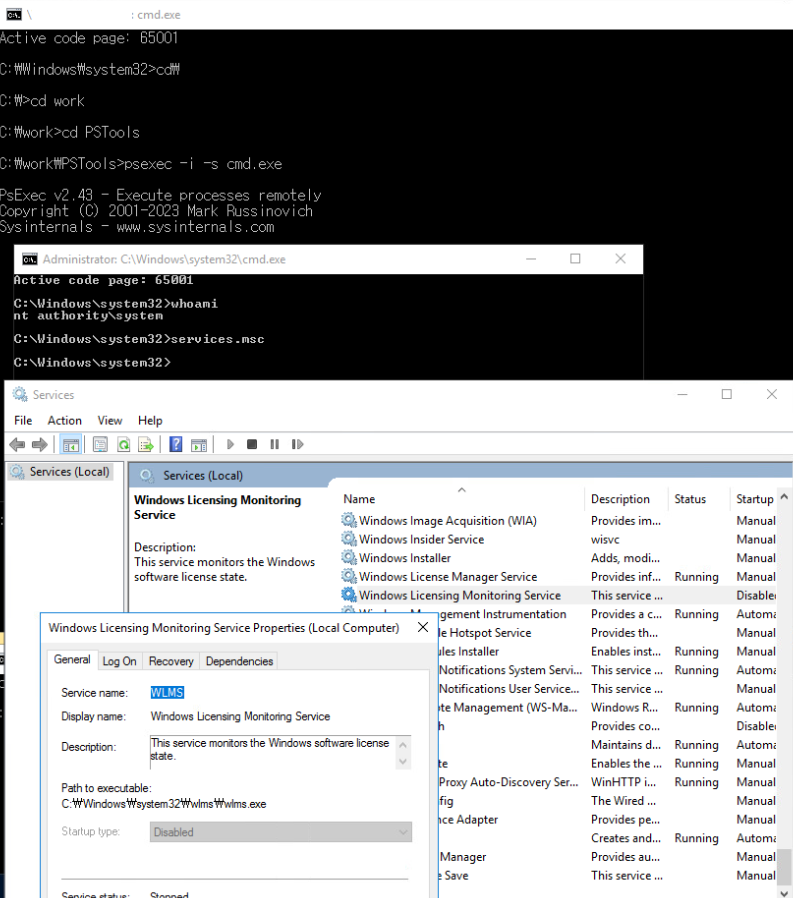Click the WLMS service name field
The height and width of the screenshot is (898, 793).
tap(167, 692)
